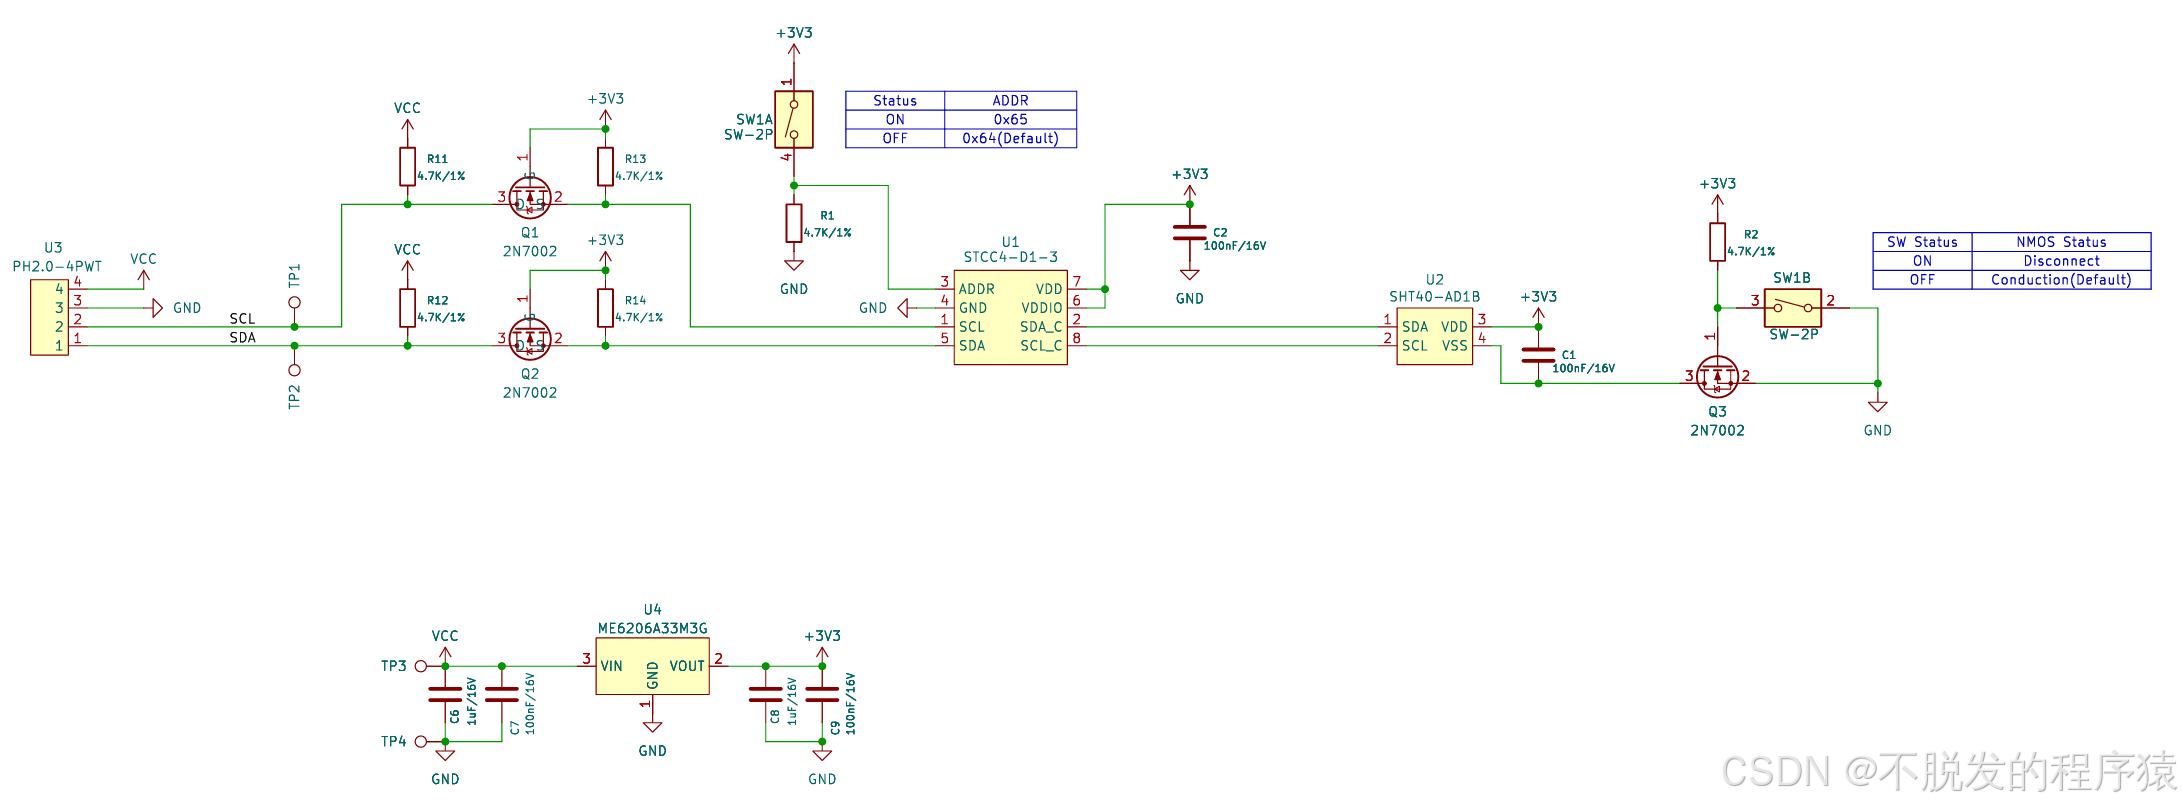
Task: Click the "VOUT" pin label on U4
Action: click(x=687, y=666)
